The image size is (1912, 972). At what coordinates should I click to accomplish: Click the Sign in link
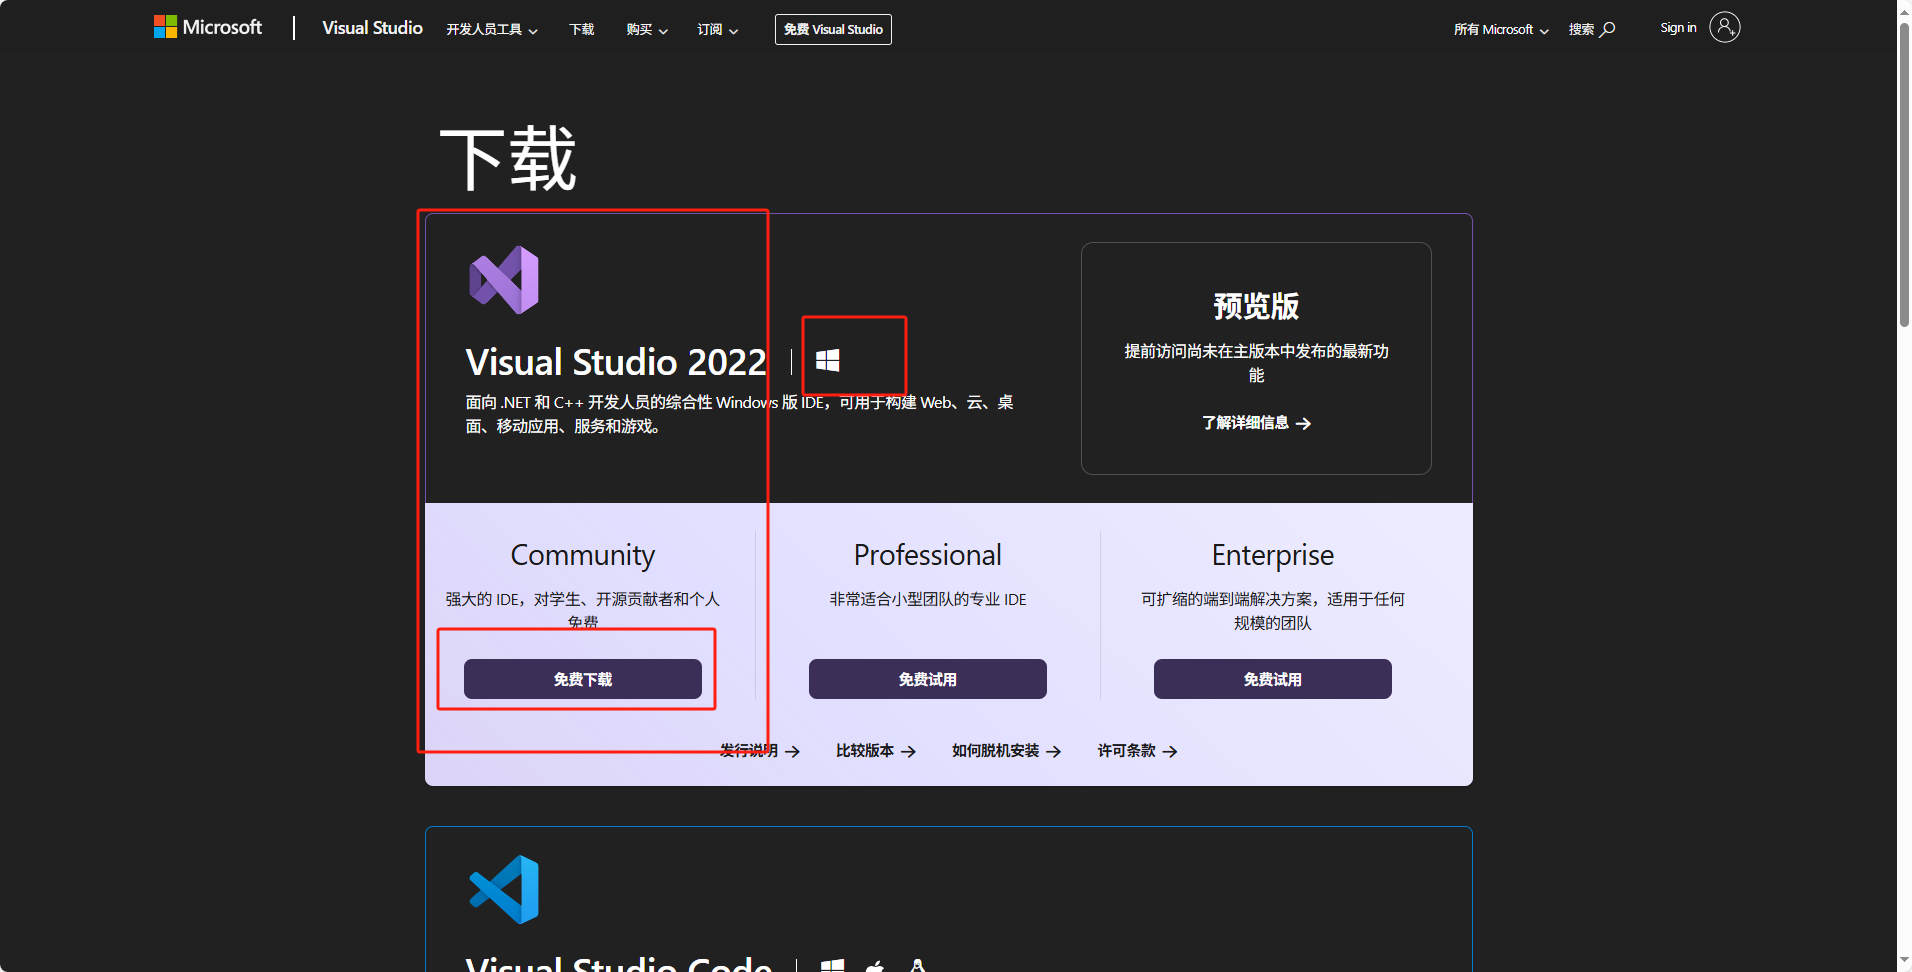1678,28
